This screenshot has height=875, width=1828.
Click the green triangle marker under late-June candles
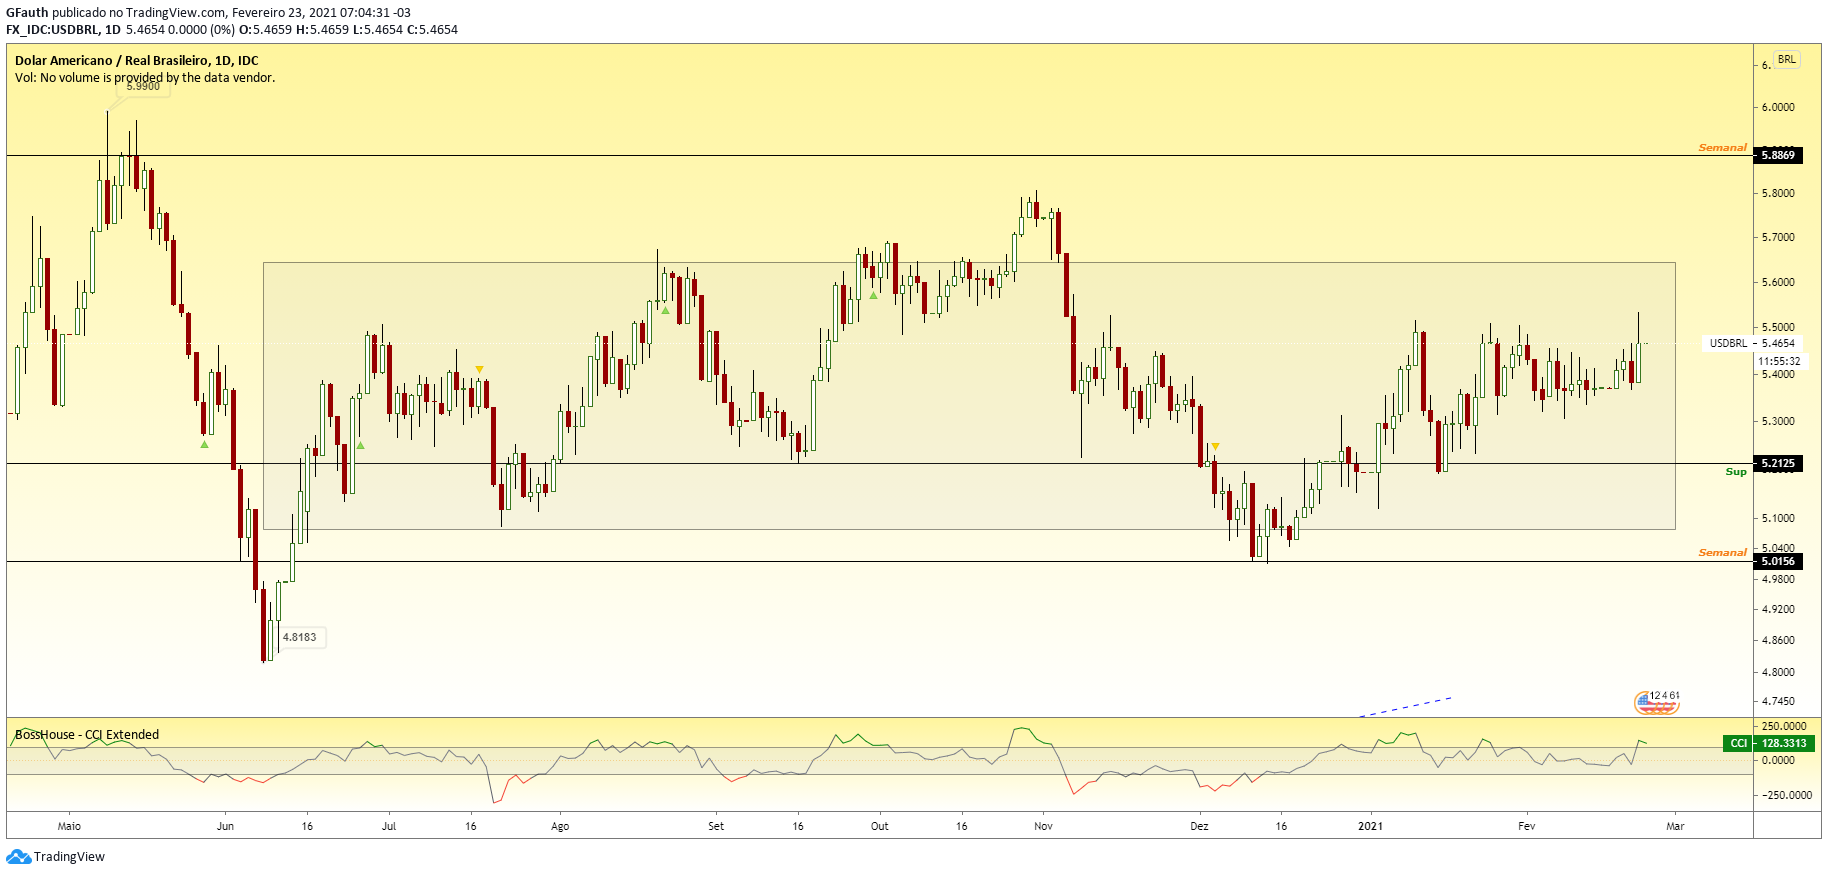click(360, 445)
